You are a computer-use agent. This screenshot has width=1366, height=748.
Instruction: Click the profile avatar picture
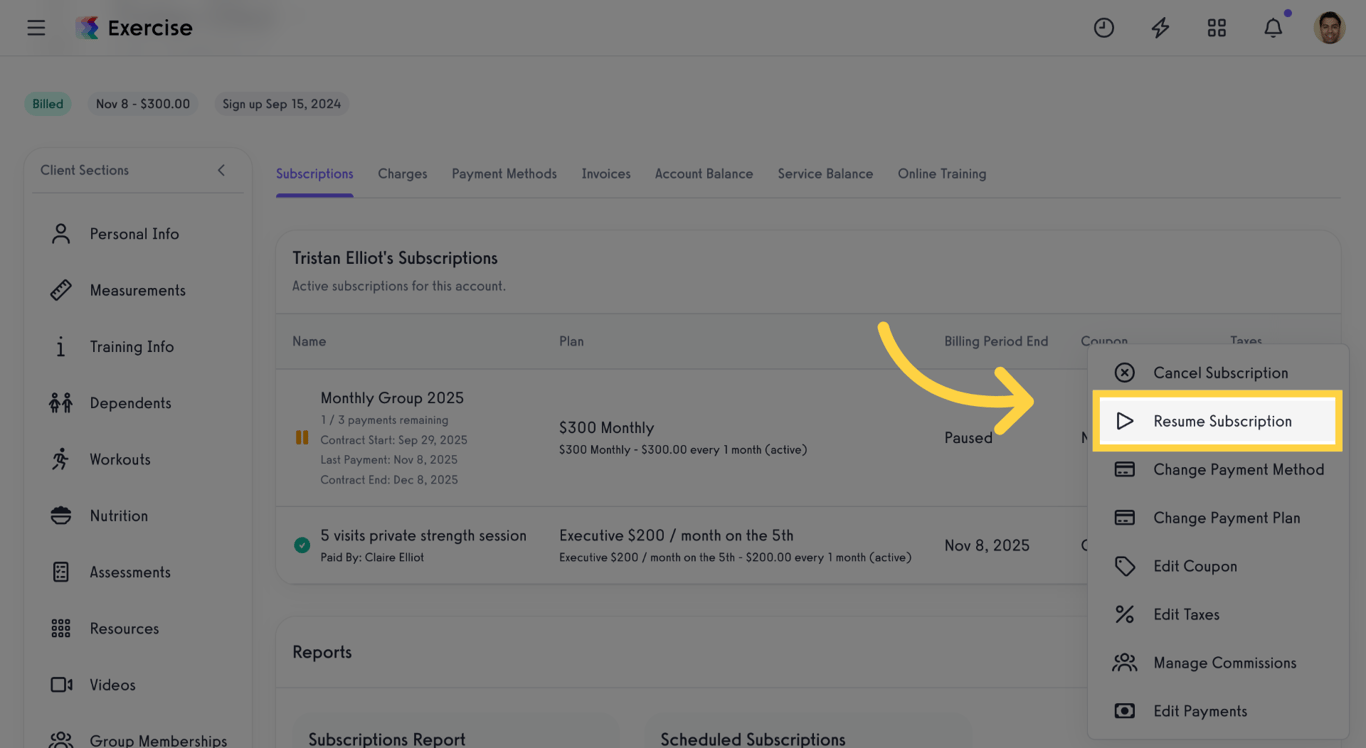tap(1329, 27)
